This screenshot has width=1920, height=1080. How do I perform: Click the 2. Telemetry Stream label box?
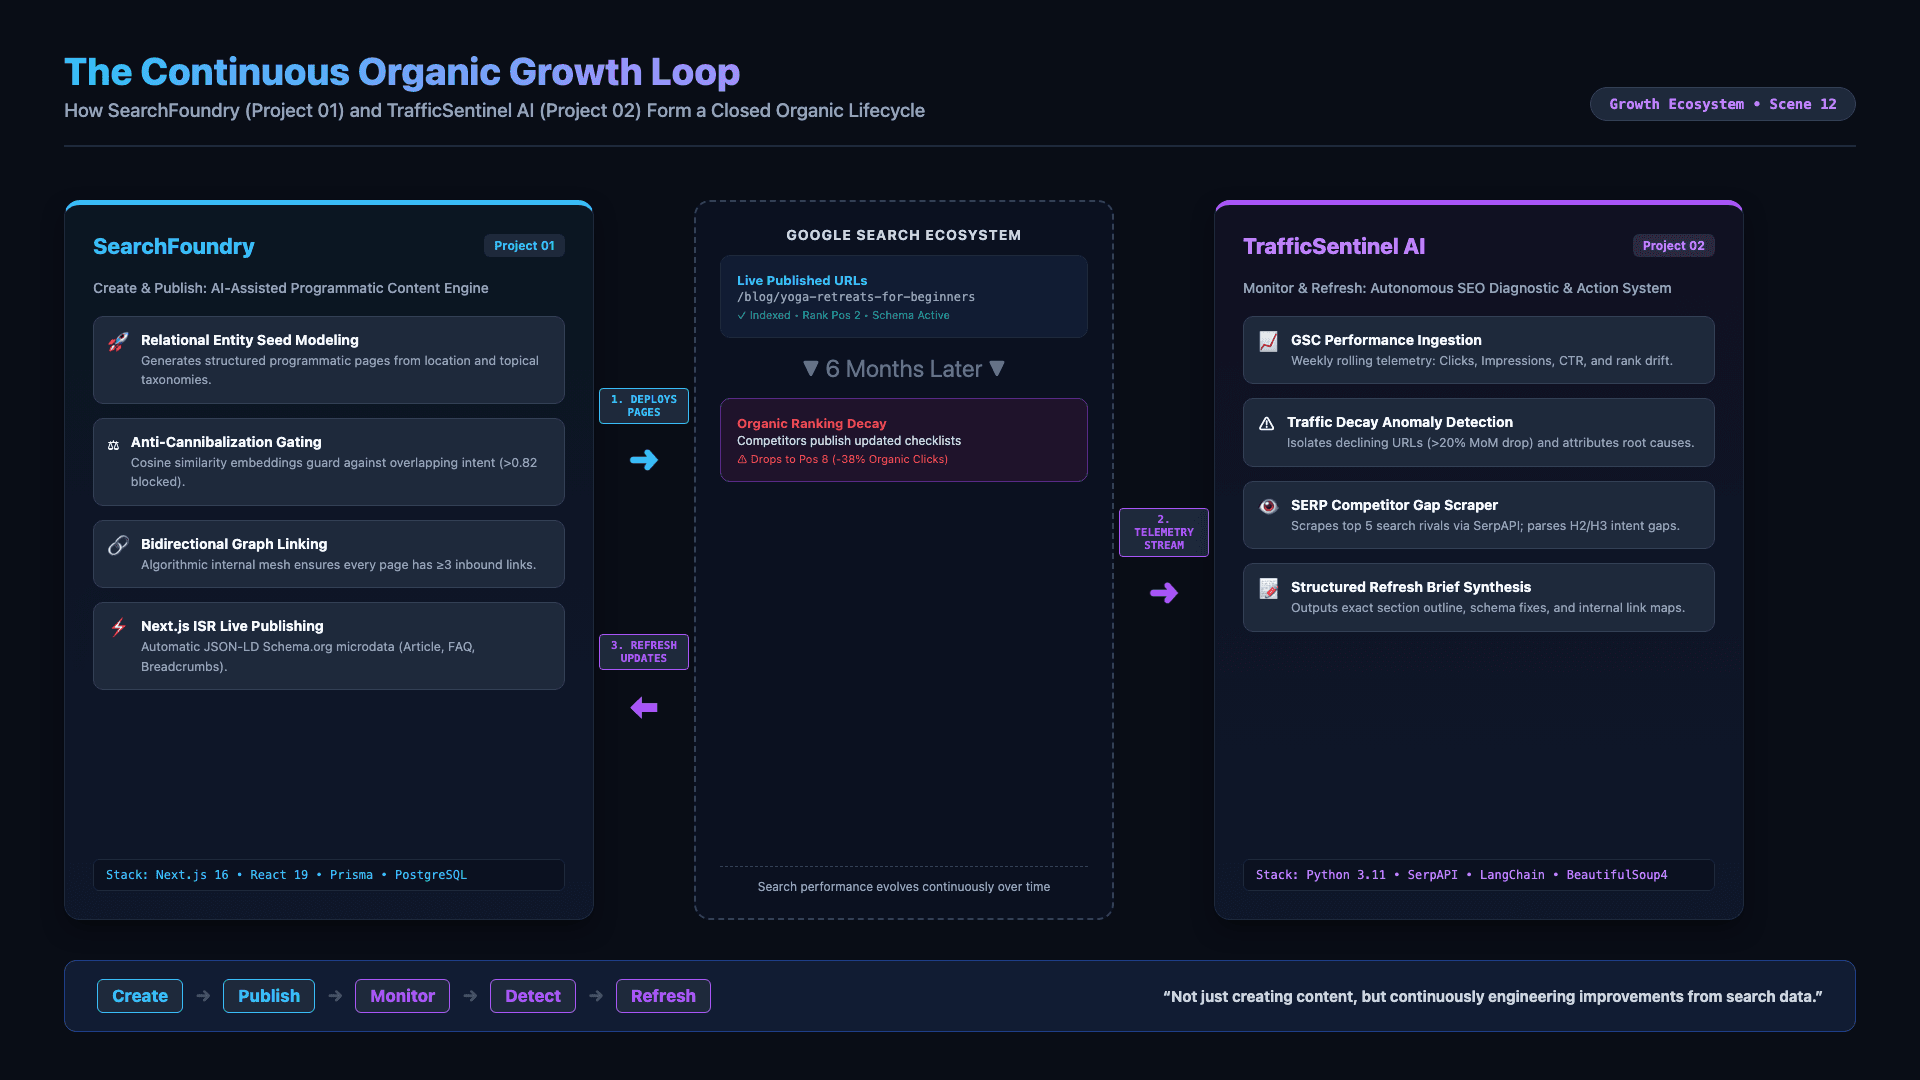pos(1164,532)
